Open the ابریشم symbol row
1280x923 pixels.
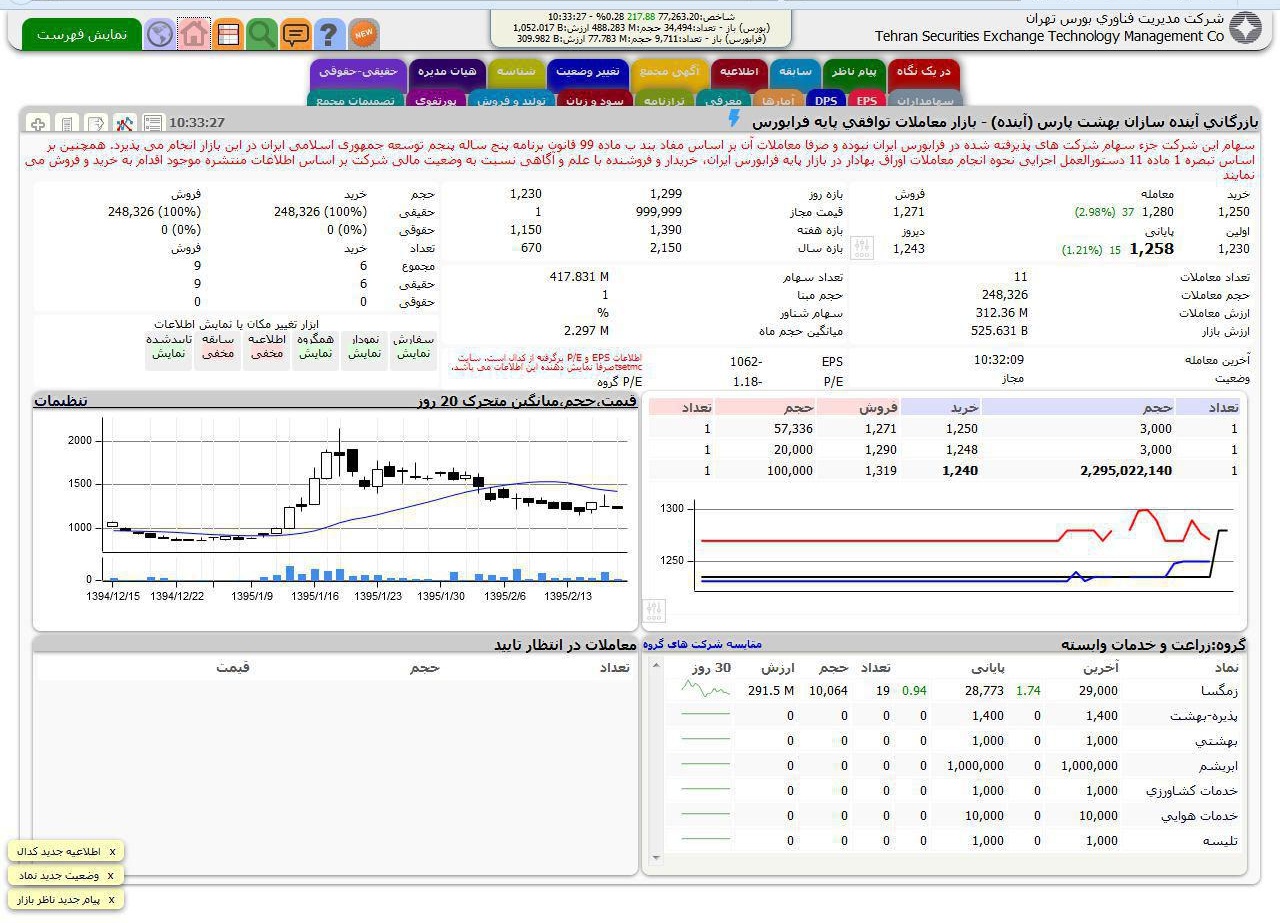coord(955,766)
